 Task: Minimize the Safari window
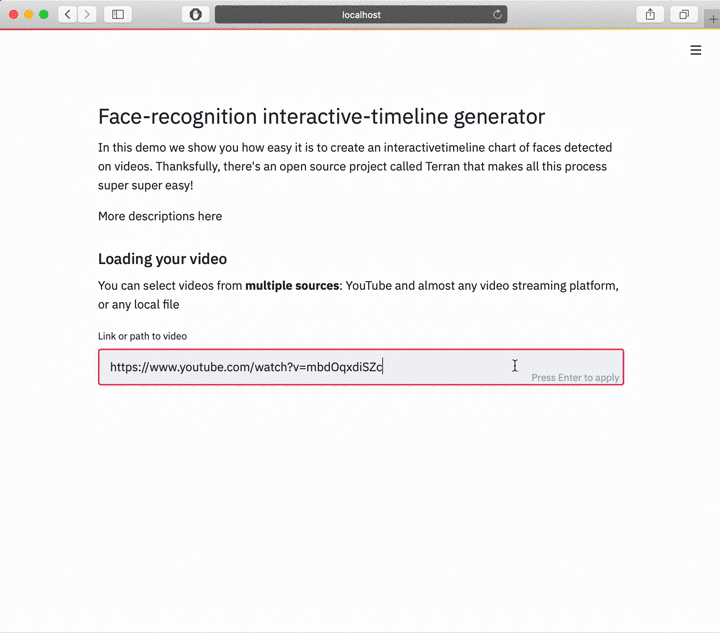tap(29, 15)
